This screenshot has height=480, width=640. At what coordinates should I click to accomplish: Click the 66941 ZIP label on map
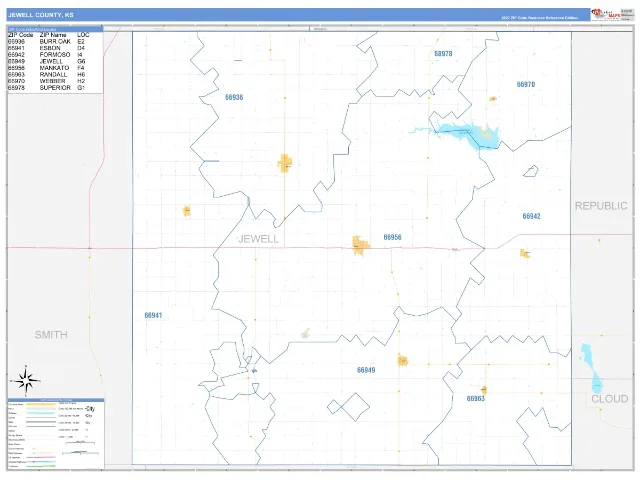coord(153,316)
